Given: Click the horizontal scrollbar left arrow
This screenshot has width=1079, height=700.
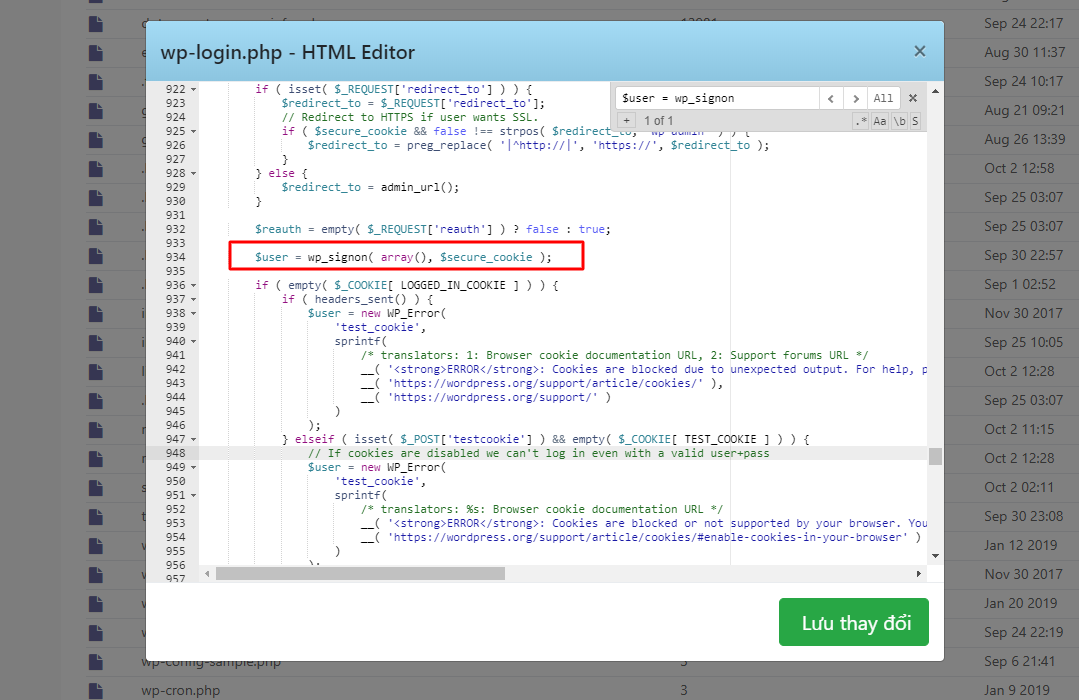Looking at the screenshot, I should [207, 573].
